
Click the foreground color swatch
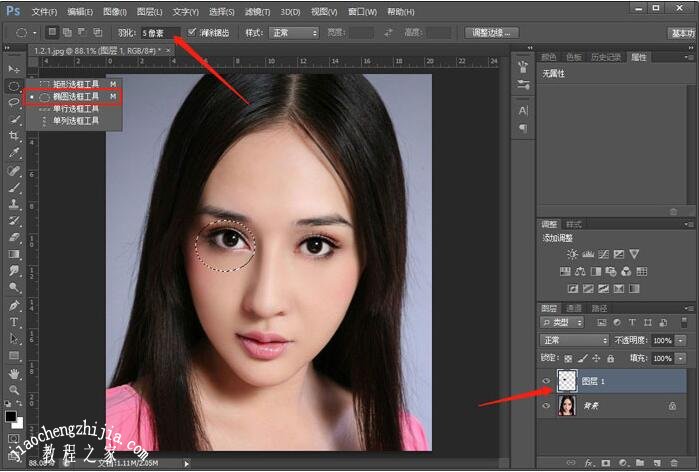click(x=11, y=415)
